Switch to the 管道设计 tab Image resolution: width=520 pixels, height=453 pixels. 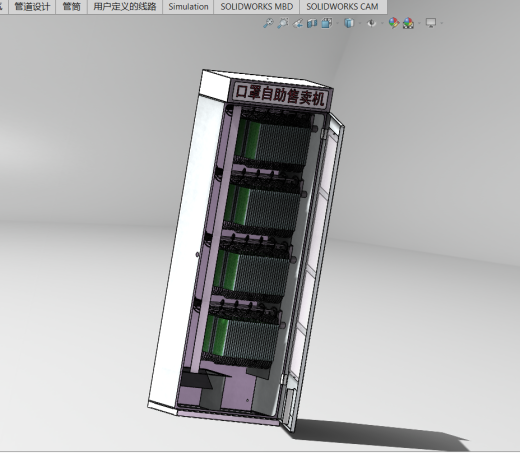tap(32, 7)
